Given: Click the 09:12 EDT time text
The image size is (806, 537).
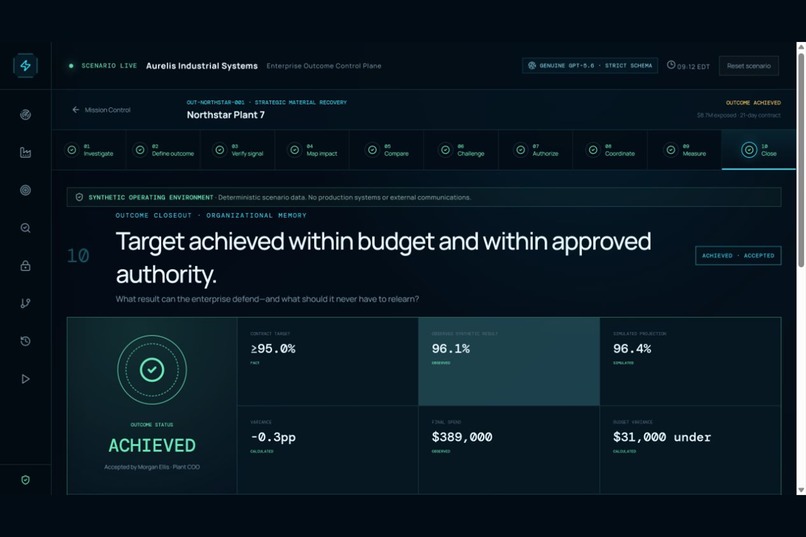Looking at the screenshot, I should (693, 67).
